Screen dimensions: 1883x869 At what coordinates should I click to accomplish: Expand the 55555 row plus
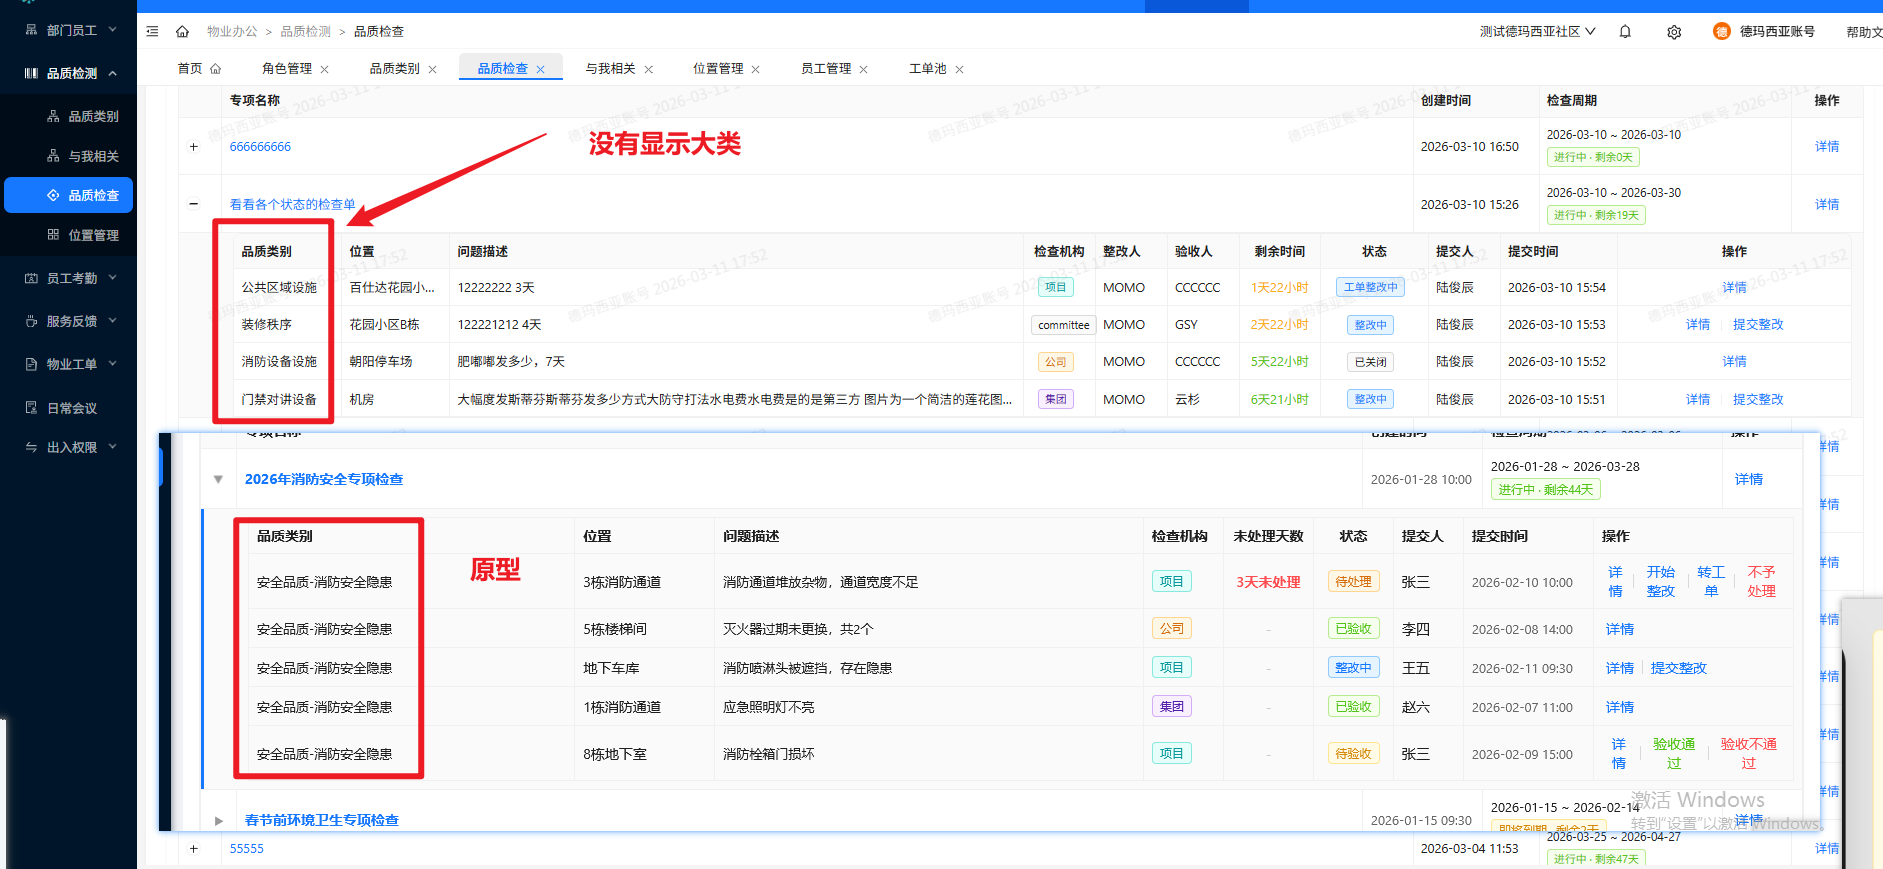coord(194,849)
